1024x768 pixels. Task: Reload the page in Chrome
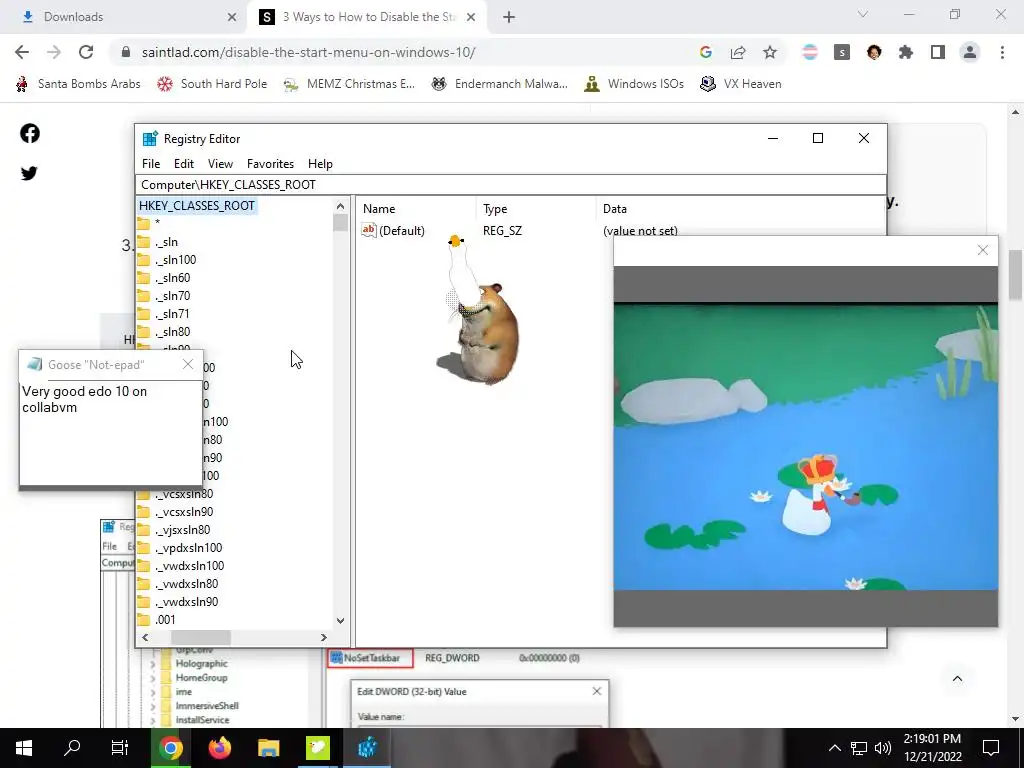pyautogui.click(x=86, y=52)
